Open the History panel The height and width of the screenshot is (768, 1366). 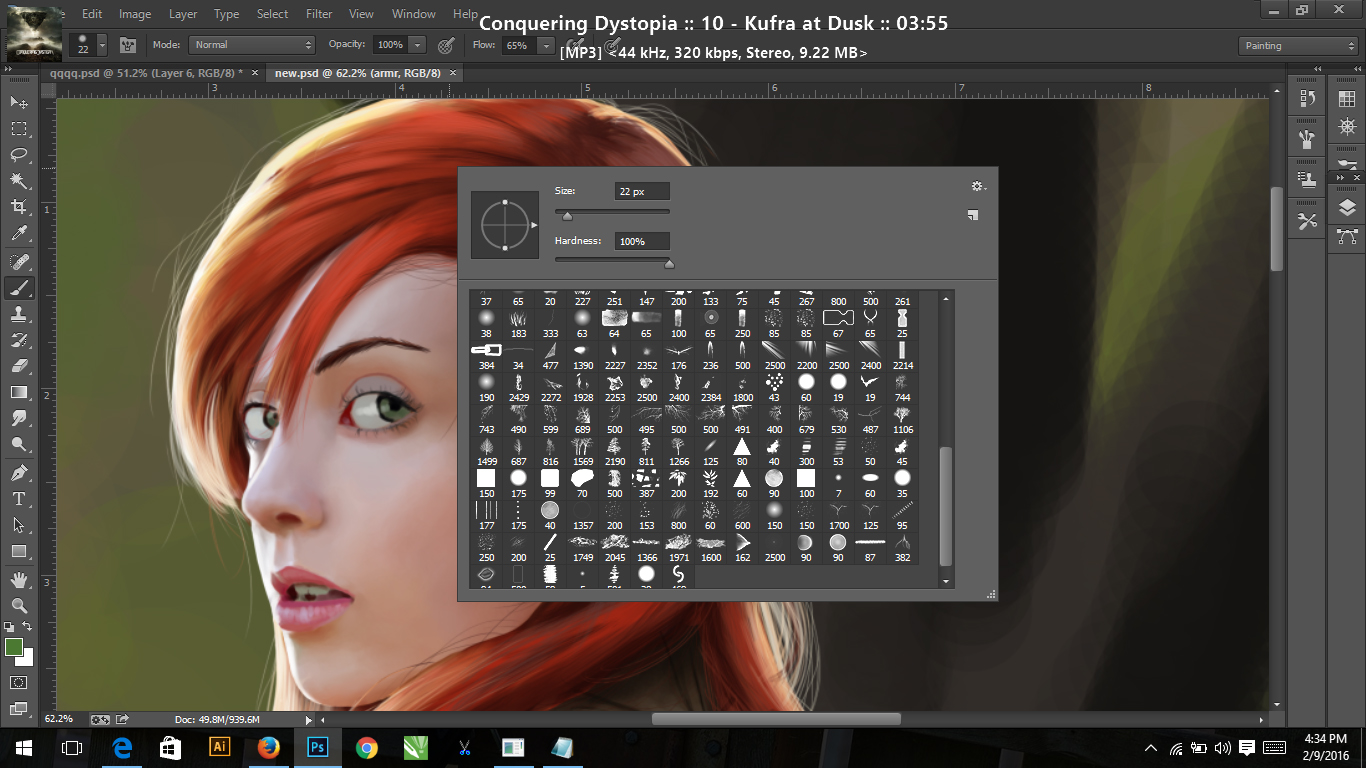click(x=1307, y=98)
